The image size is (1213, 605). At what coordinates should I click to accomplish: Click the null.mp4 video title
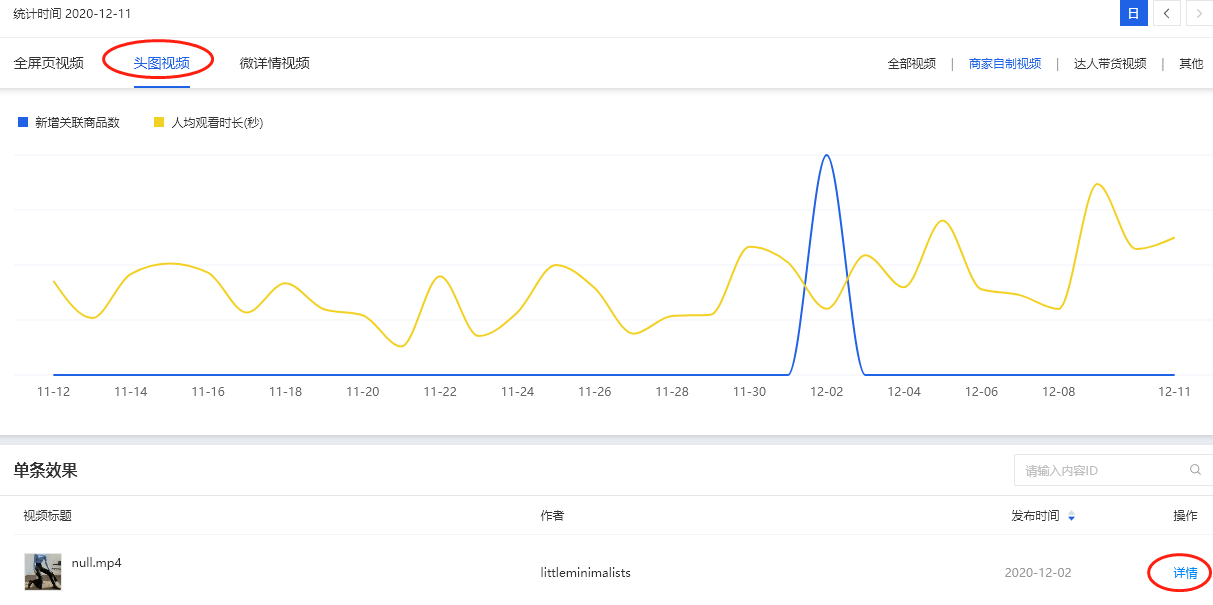(97, 563)
